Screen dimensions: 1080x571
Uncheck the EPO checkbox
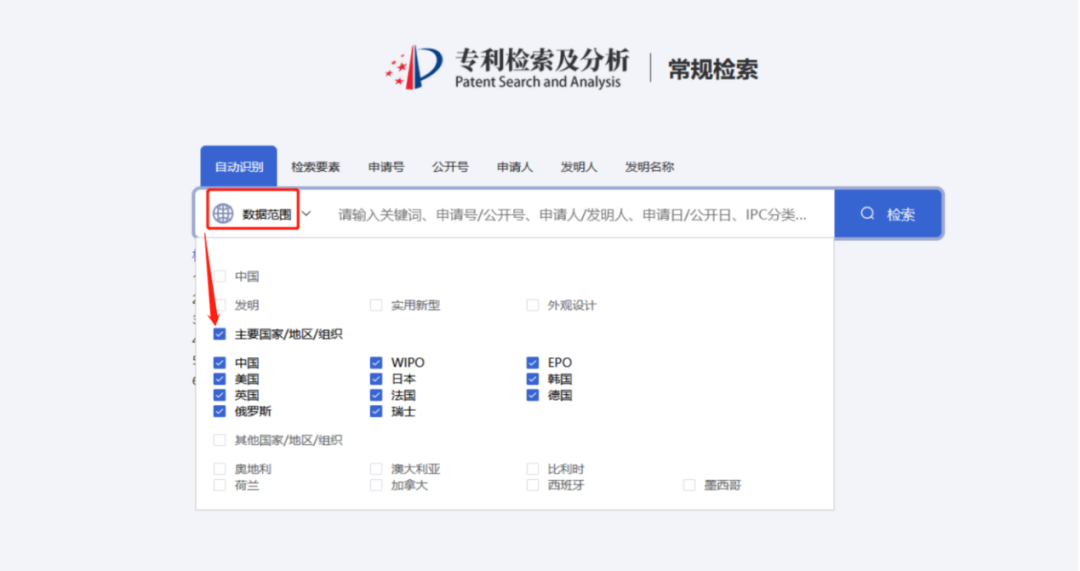pyautogui.click(x=533, y=363)
